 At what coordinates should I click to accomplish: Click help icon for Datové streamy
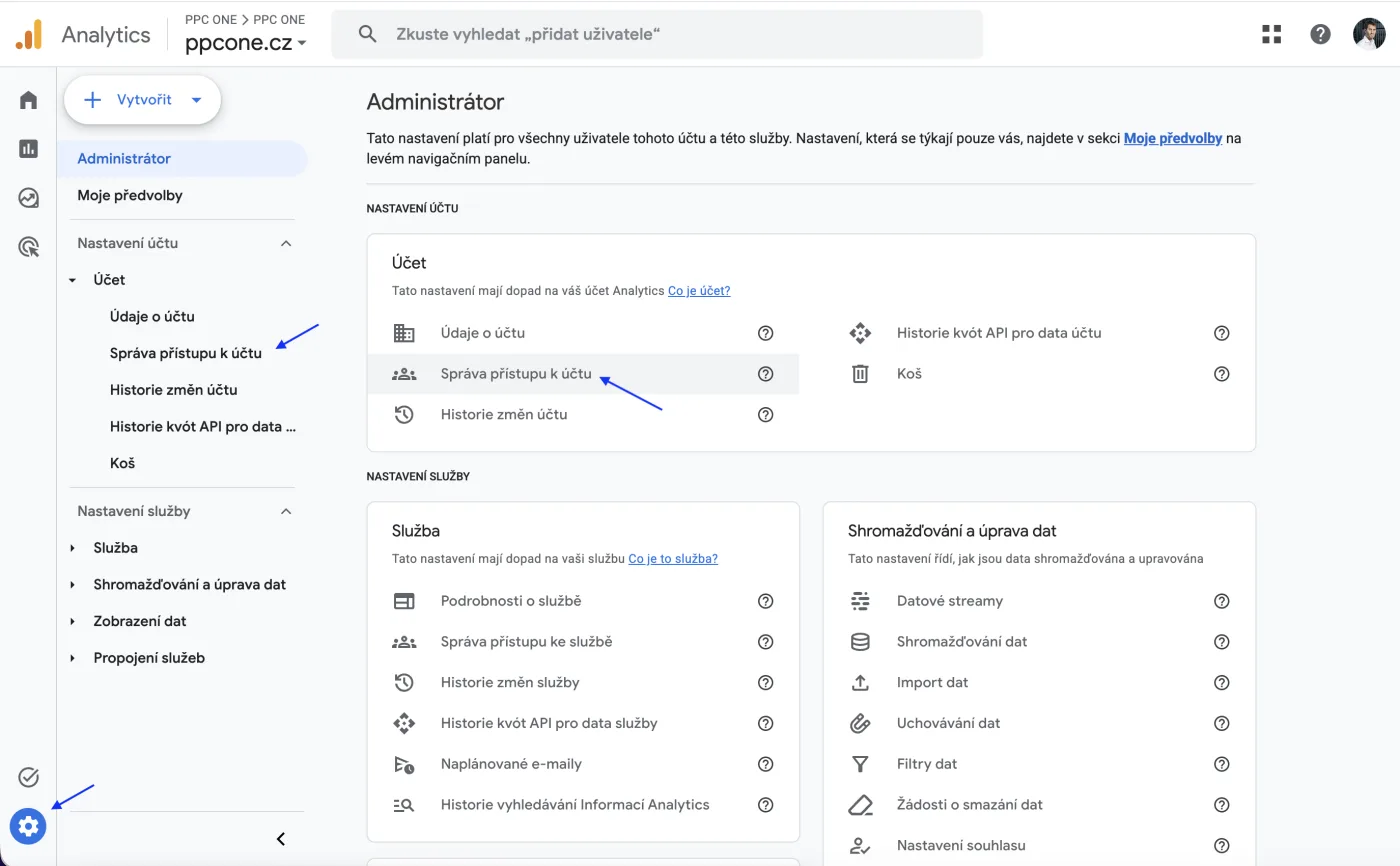click(1221, 601)
